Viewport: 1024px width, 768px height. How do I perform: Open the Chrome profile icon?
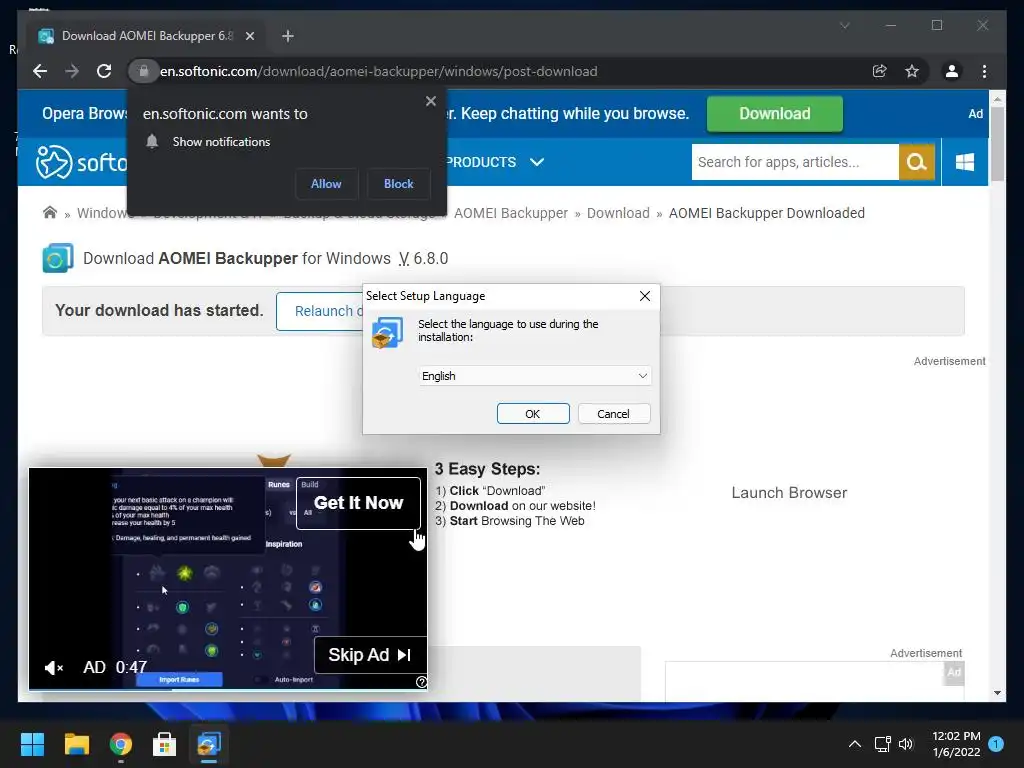(x=952, y=71)
